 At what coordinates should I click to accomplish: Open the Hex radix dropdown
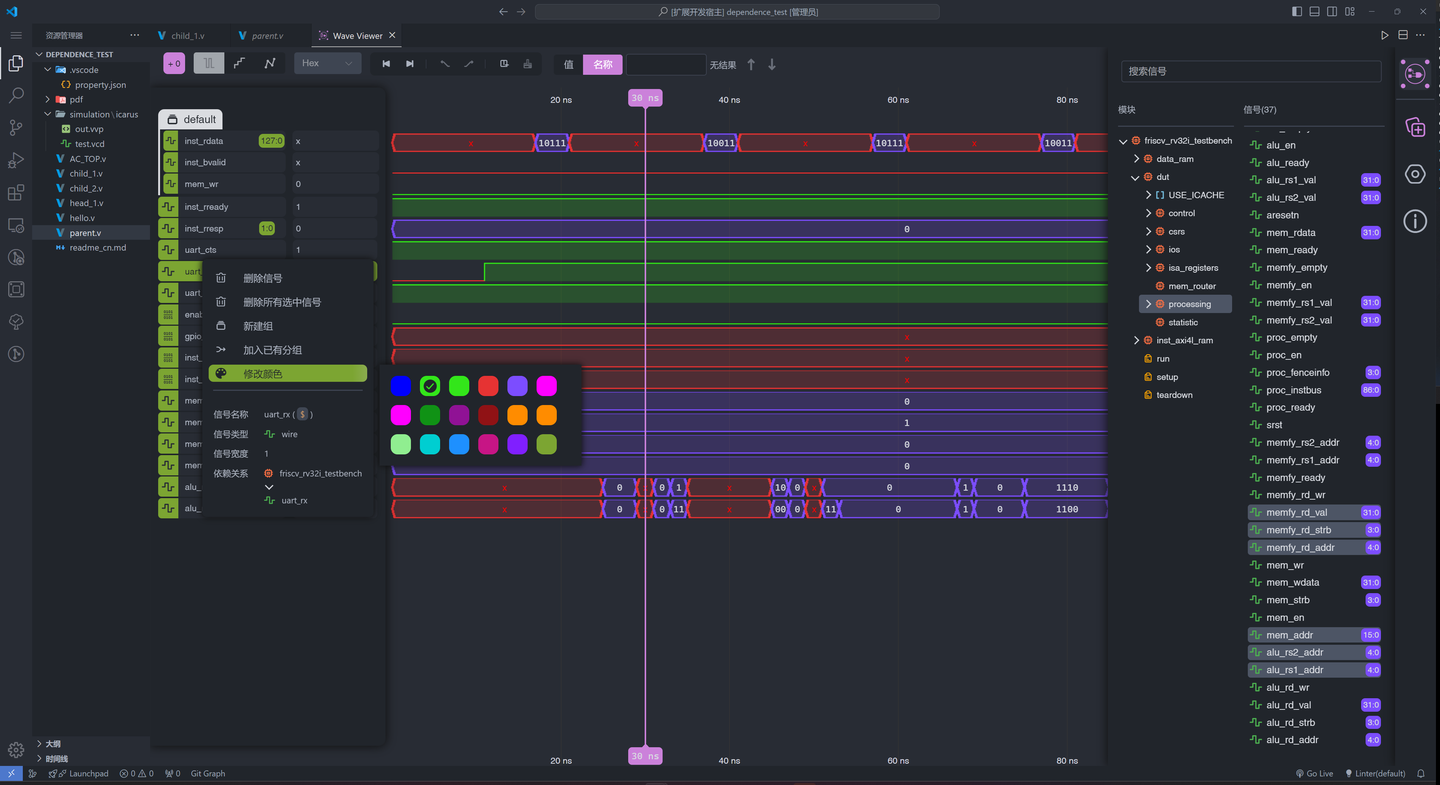(x=327, y=63)
